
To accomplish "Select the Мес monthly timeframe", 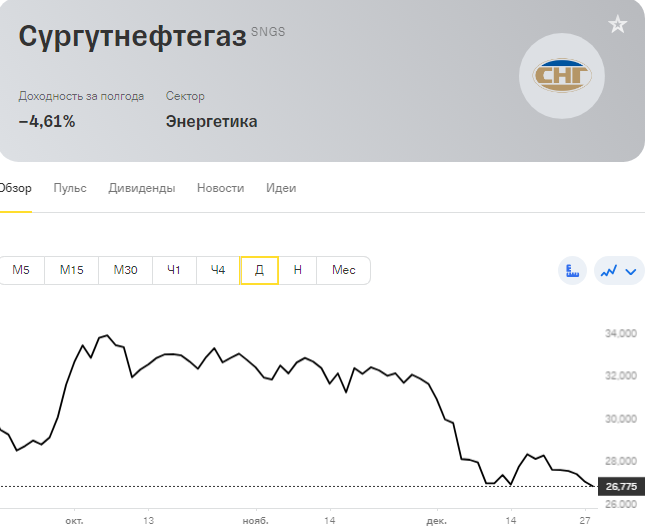I will (x=344, y=270).
